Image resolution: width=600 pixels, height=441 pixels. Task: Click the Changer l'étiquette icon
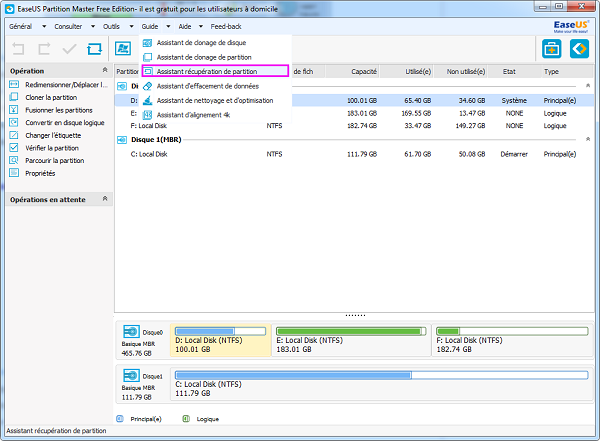point(14,135)
